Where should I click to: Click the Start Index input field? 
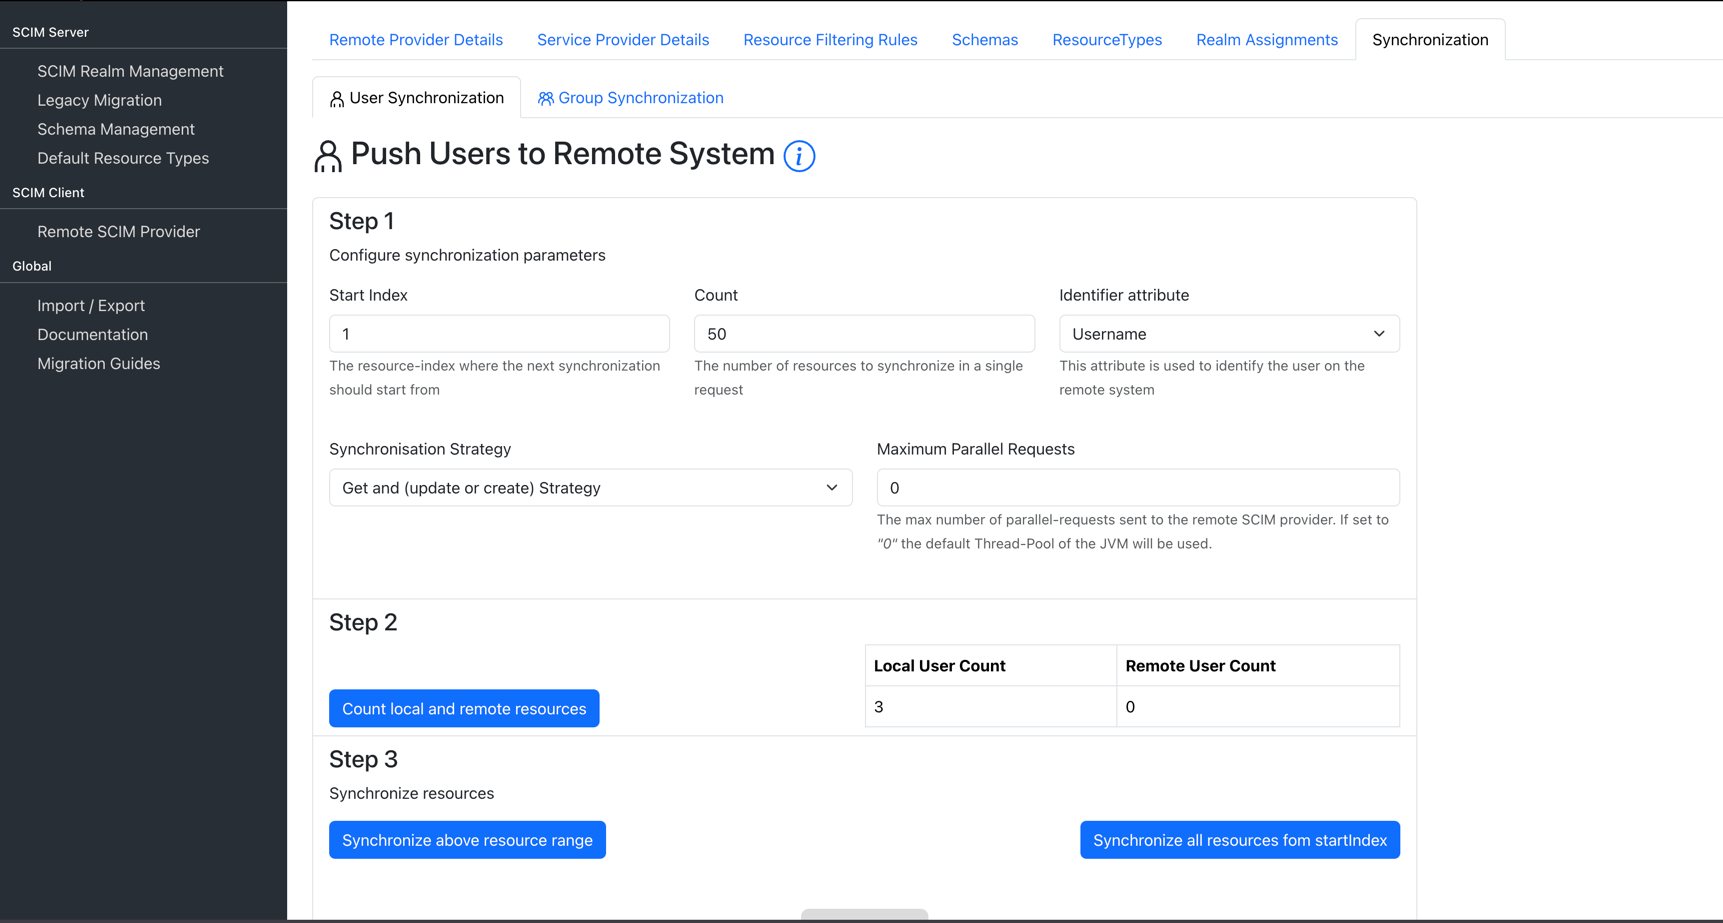click(499, 333)
